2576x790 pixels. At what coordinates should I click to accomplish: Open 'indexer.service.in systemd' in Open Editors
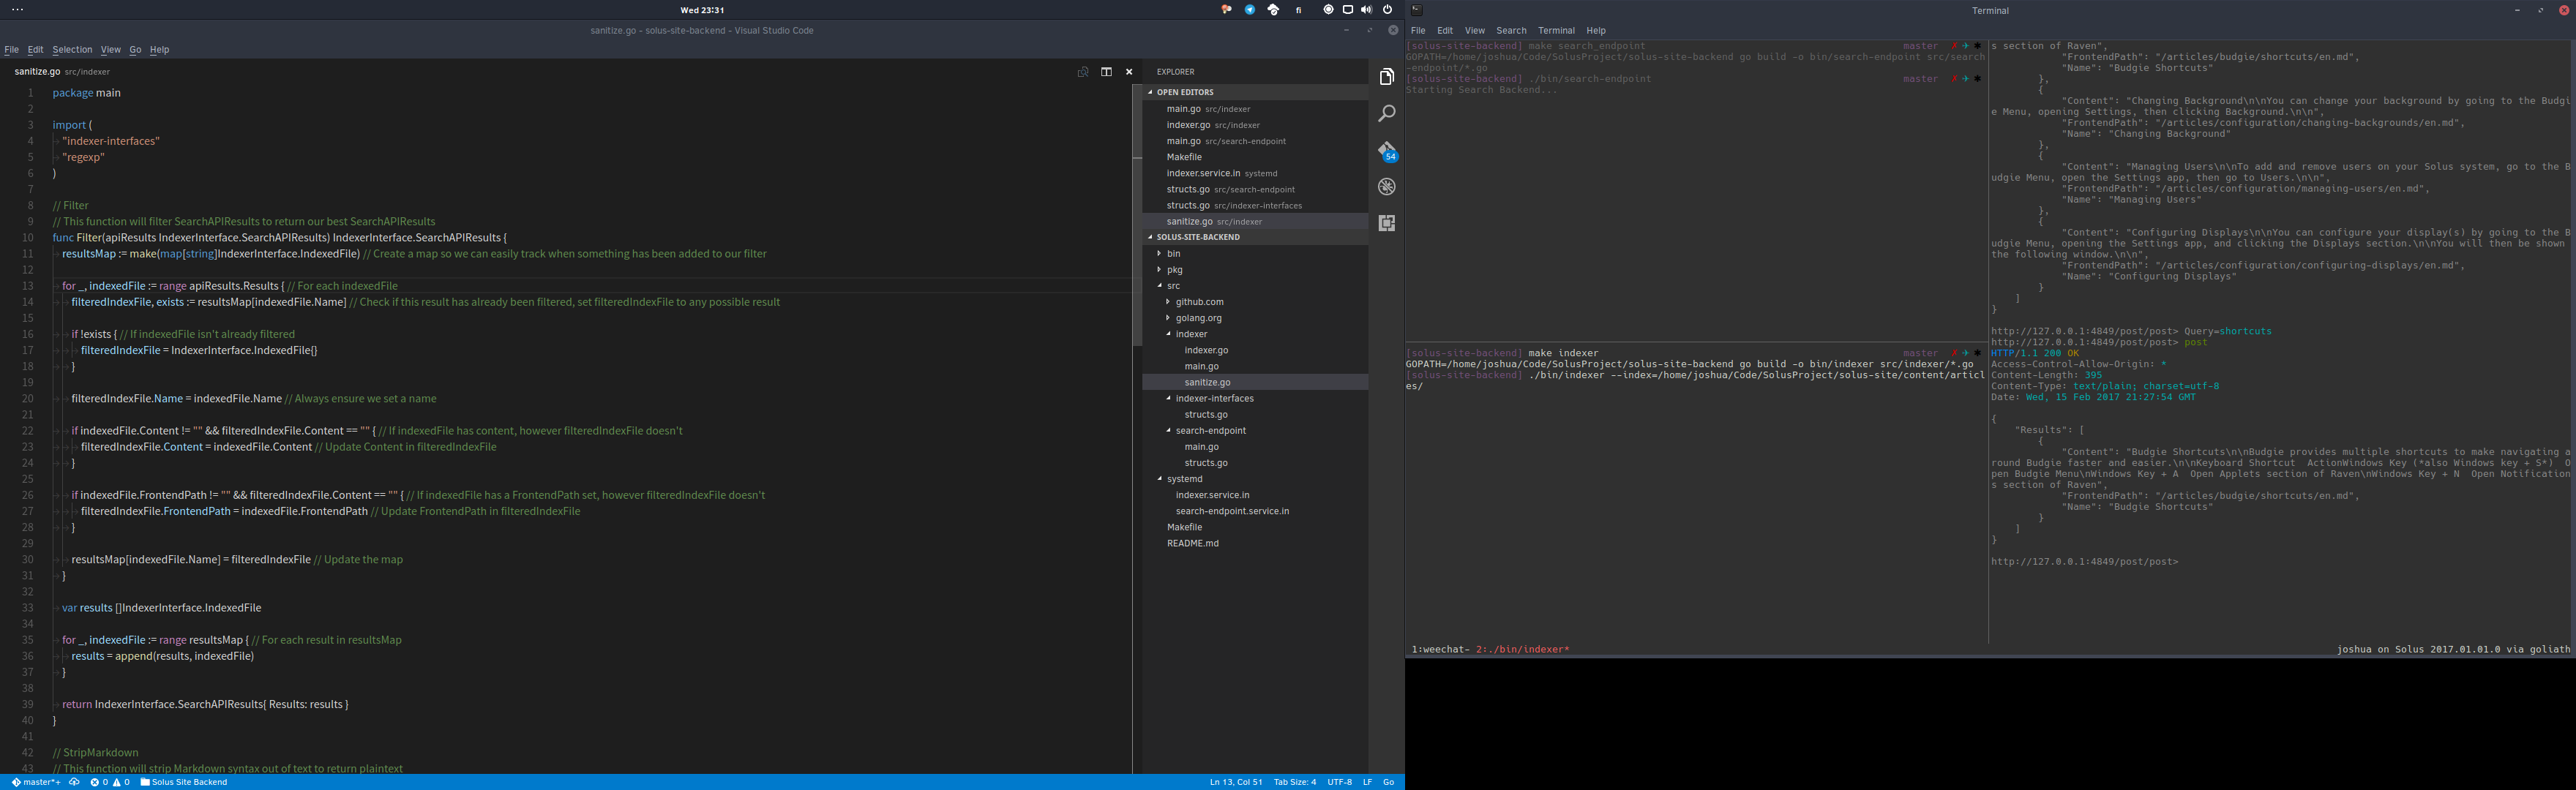click(x=1255, y=173)
